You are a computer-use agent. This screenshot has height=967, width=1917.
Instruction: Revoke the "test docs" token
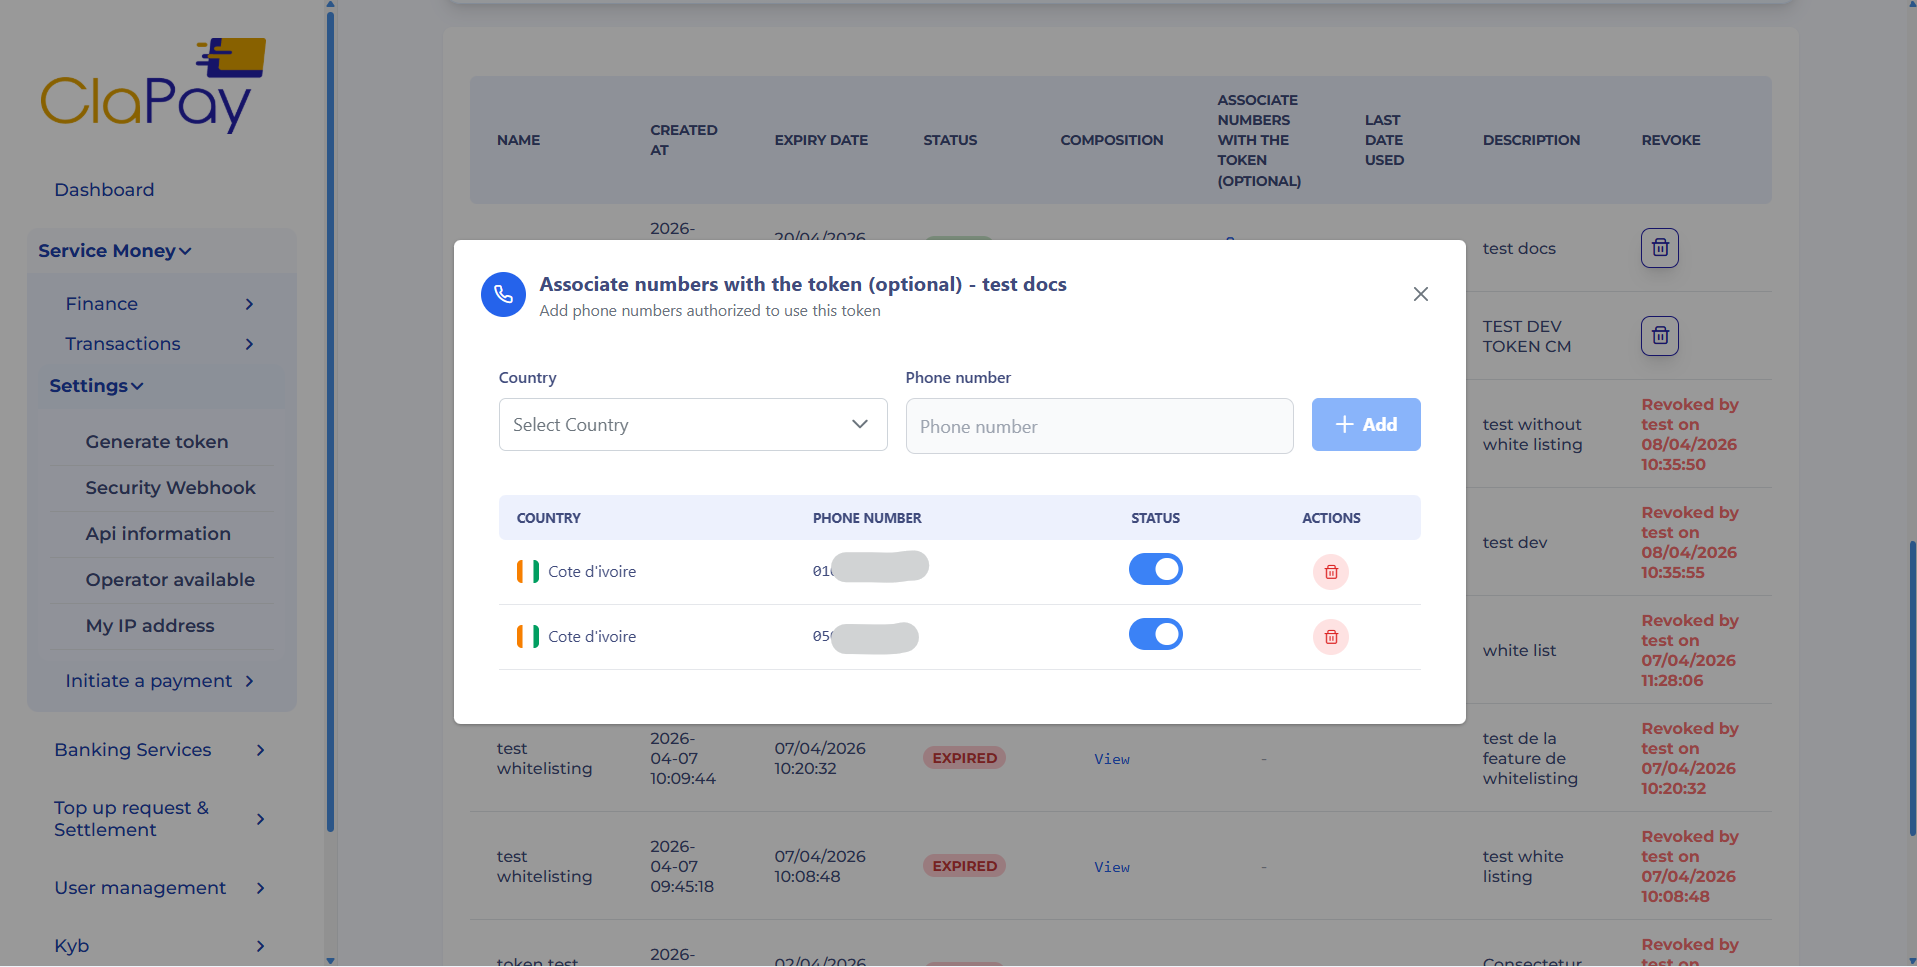1659,248
